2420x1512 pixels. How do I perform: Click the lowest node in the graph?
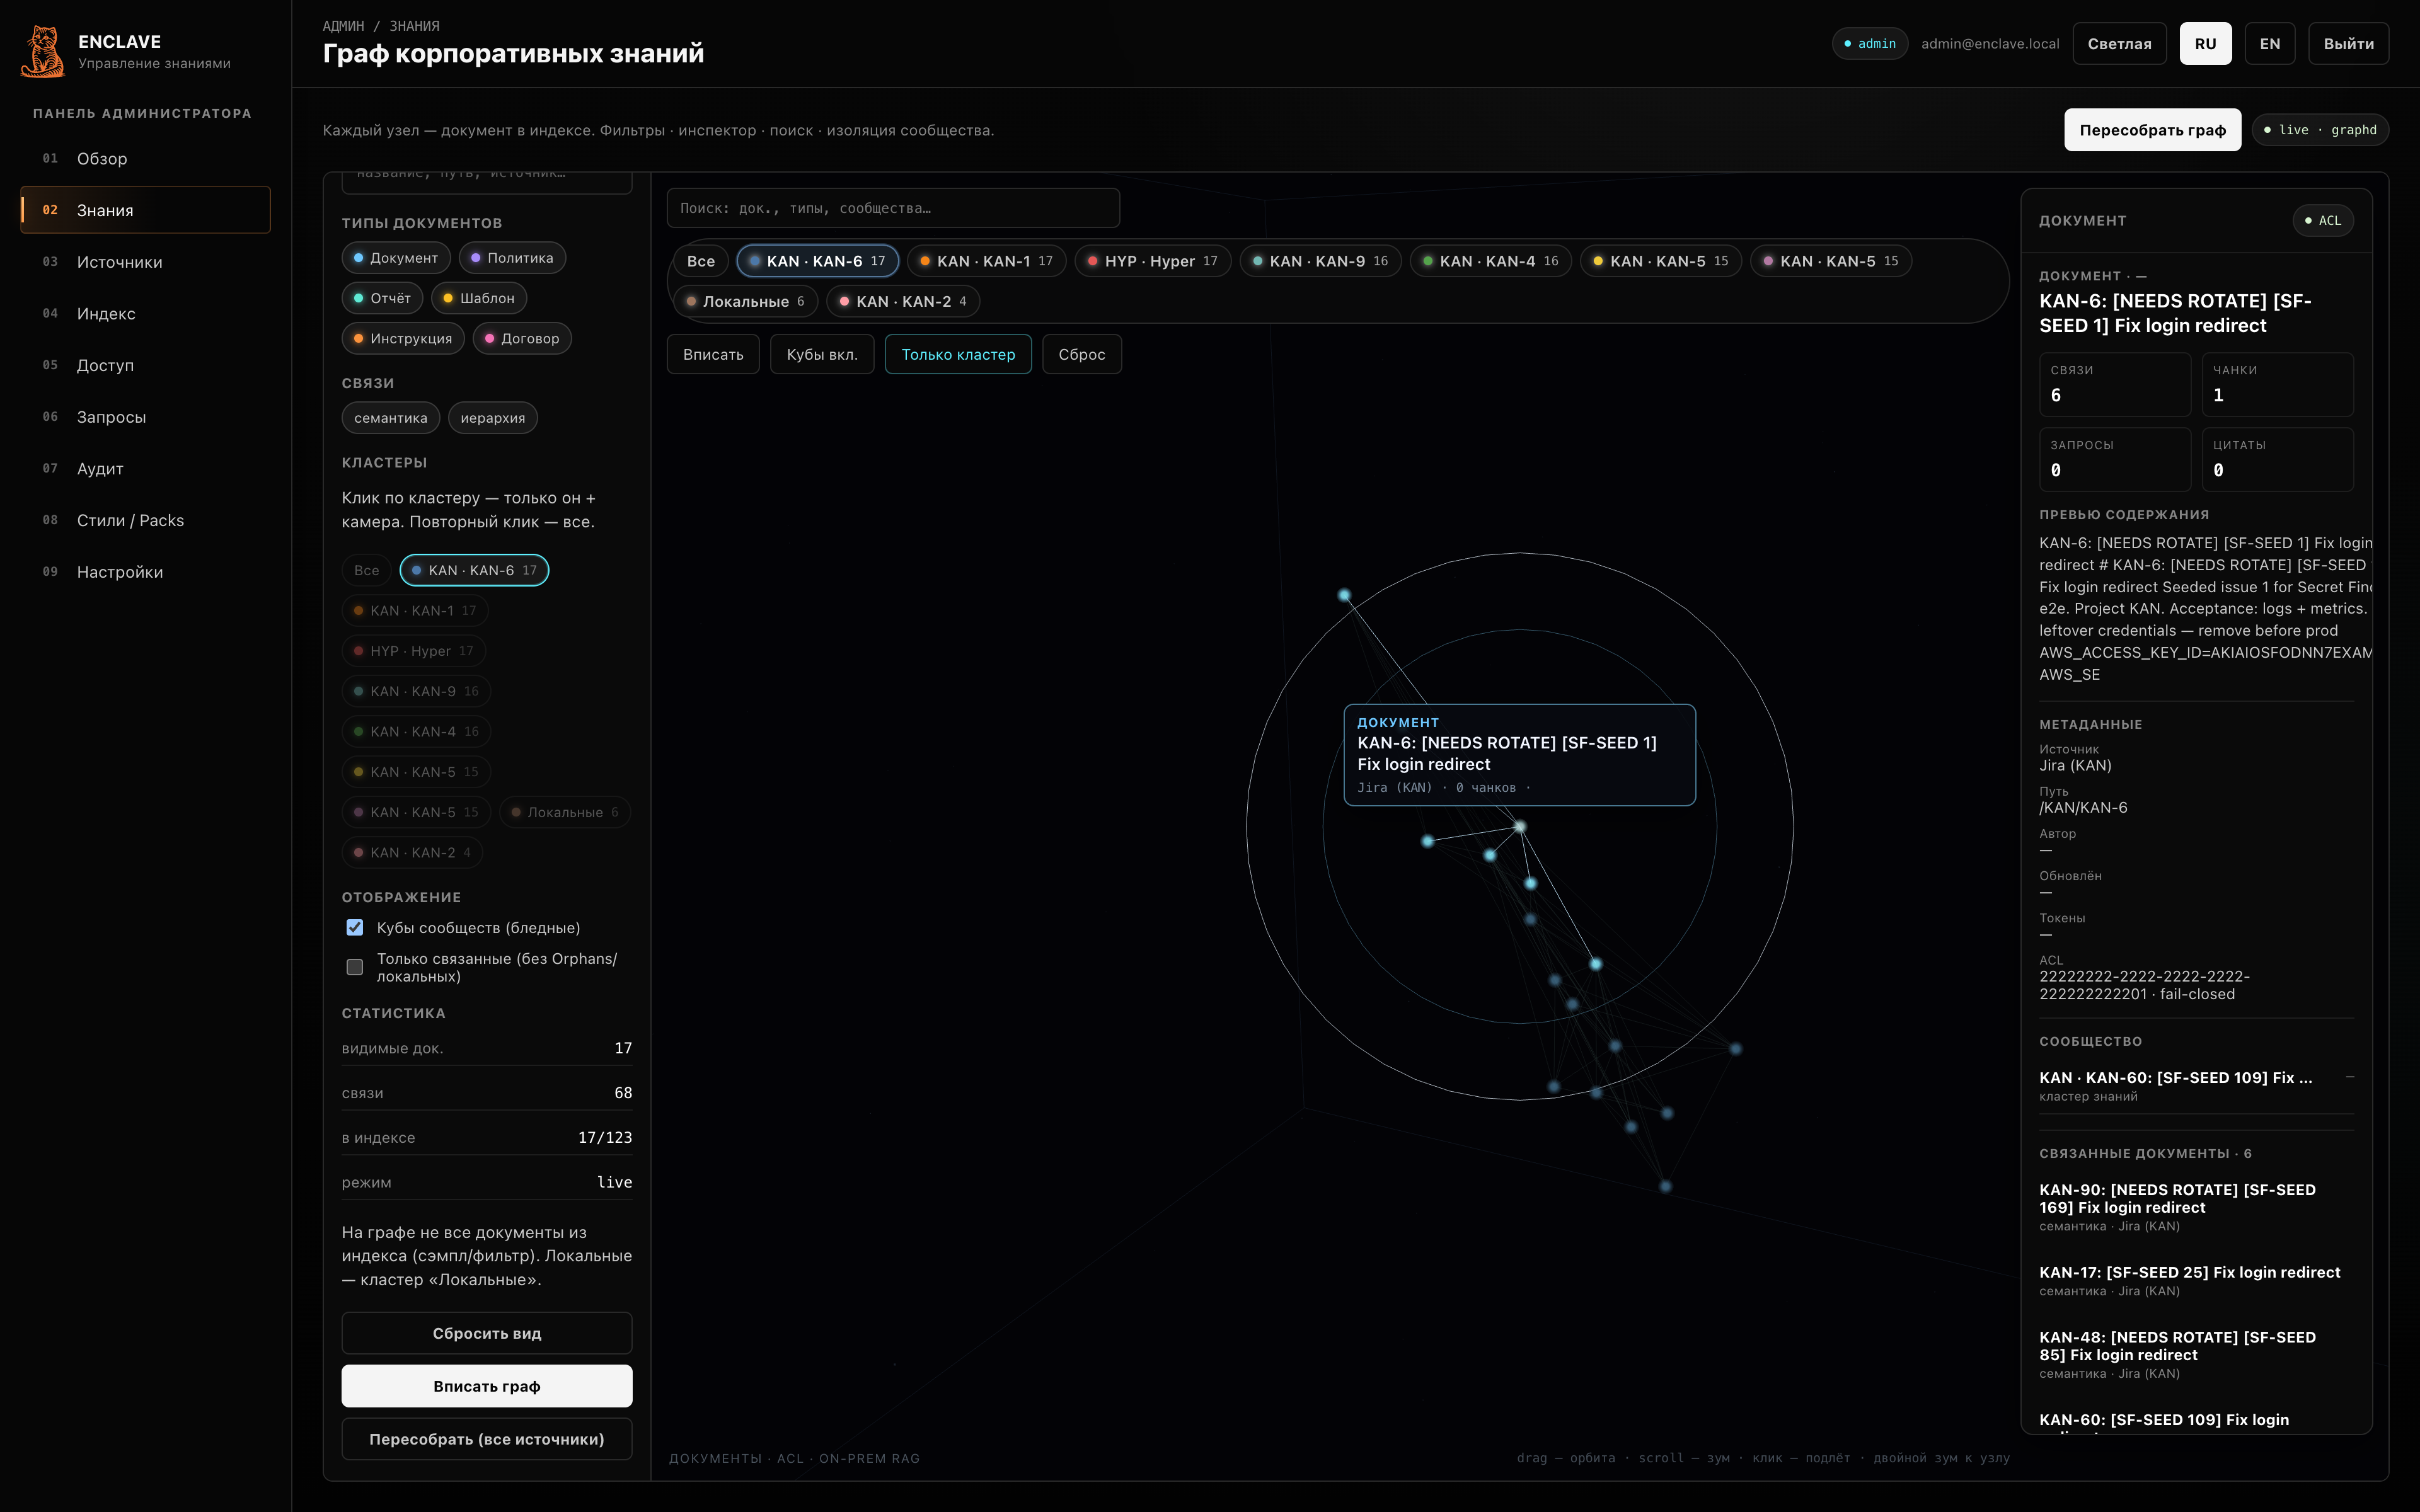click(1665, 1186)
